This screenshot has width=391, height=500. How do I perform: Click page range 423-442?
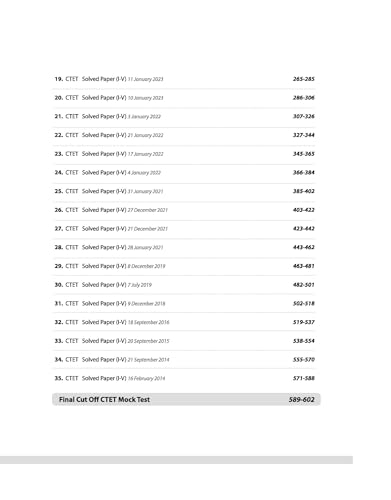pyautogui.click(x=304, y=228)
